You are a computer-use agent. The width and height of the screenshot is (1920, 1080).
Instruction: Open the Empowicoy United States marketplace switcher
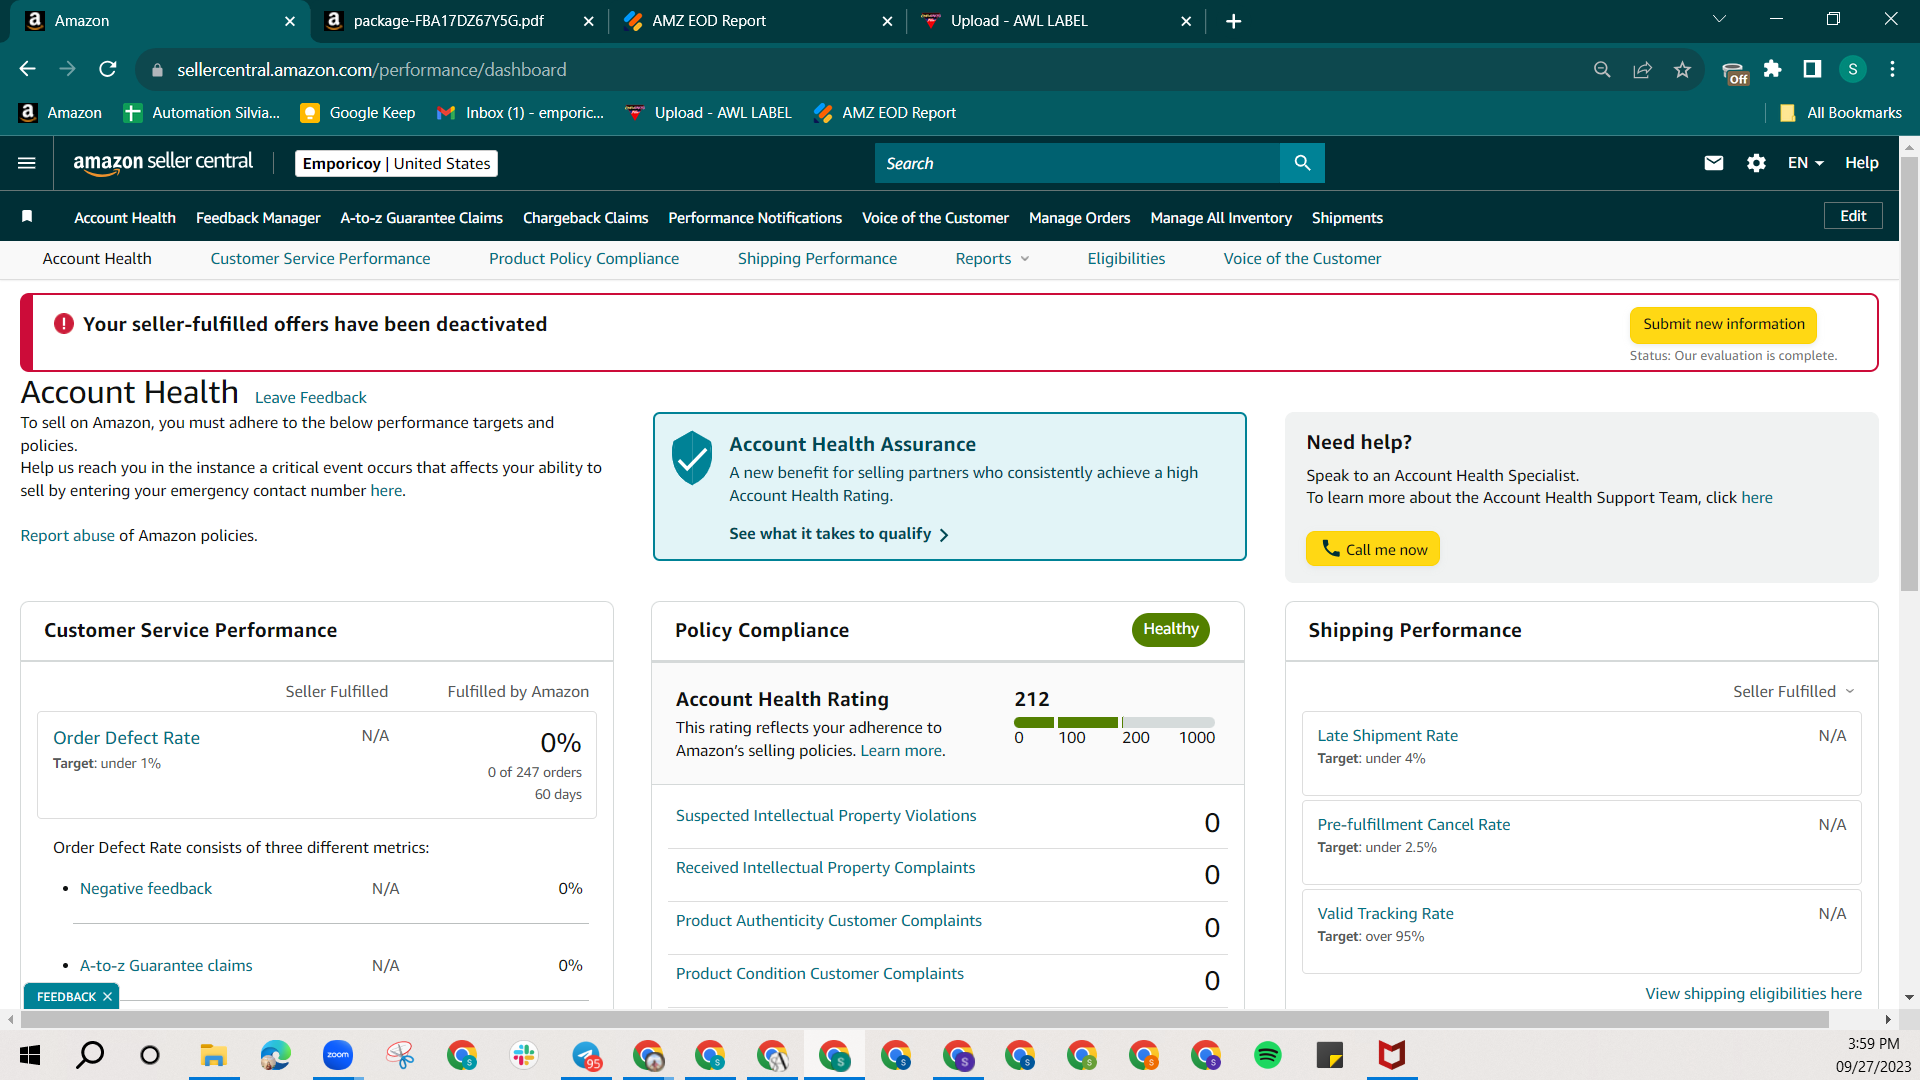396,163
